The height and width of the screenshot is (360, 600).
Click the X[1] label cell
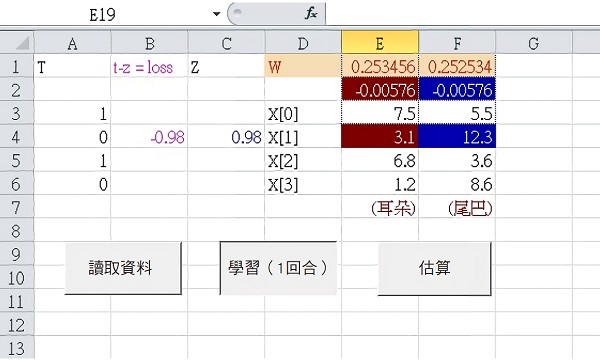pos(303,137)
